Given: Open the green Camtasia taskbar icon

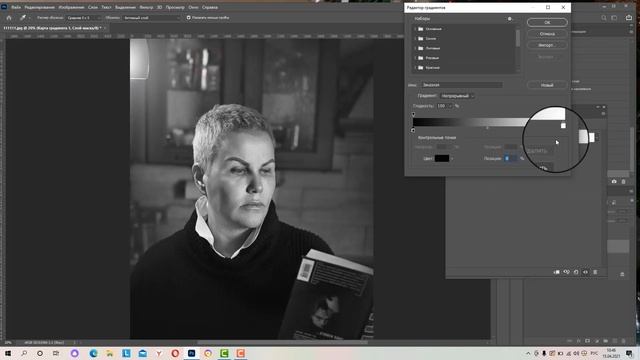Looking at the screenshot, I should (224, 353).
